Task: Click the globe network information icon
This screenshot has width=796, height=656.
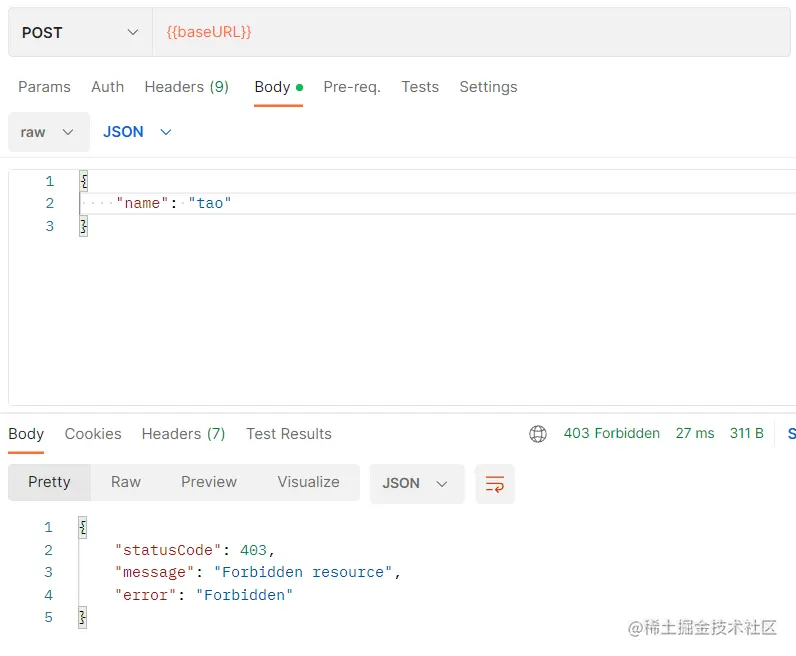Action: coord(538,434)
